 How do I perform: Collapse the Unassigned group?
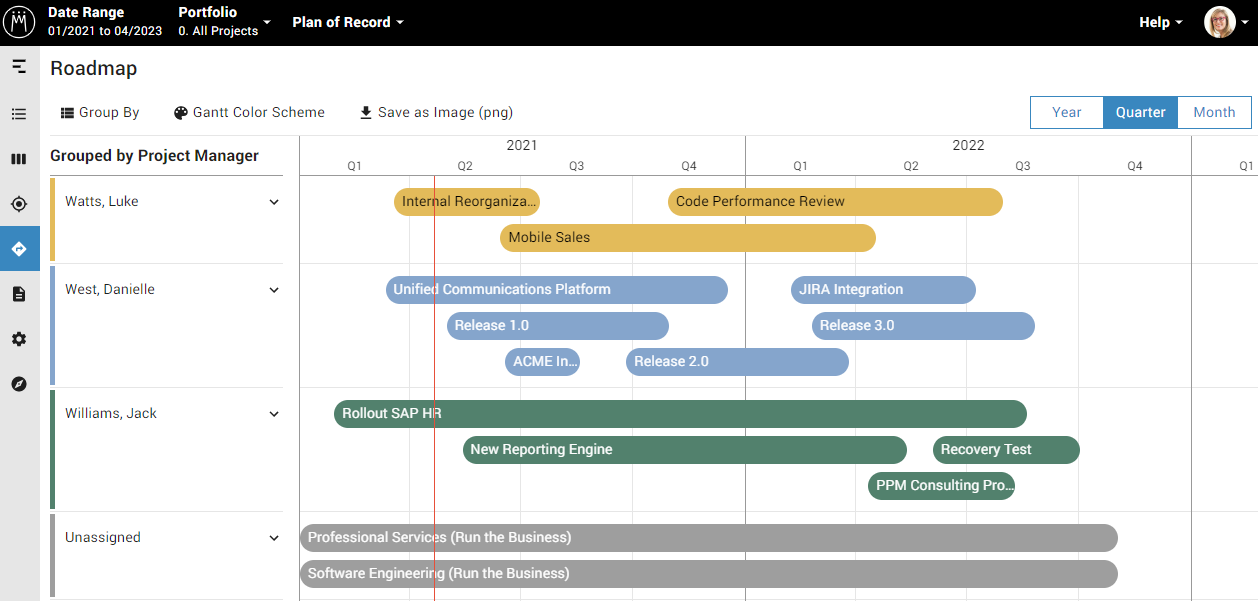(x=274, y=538)
